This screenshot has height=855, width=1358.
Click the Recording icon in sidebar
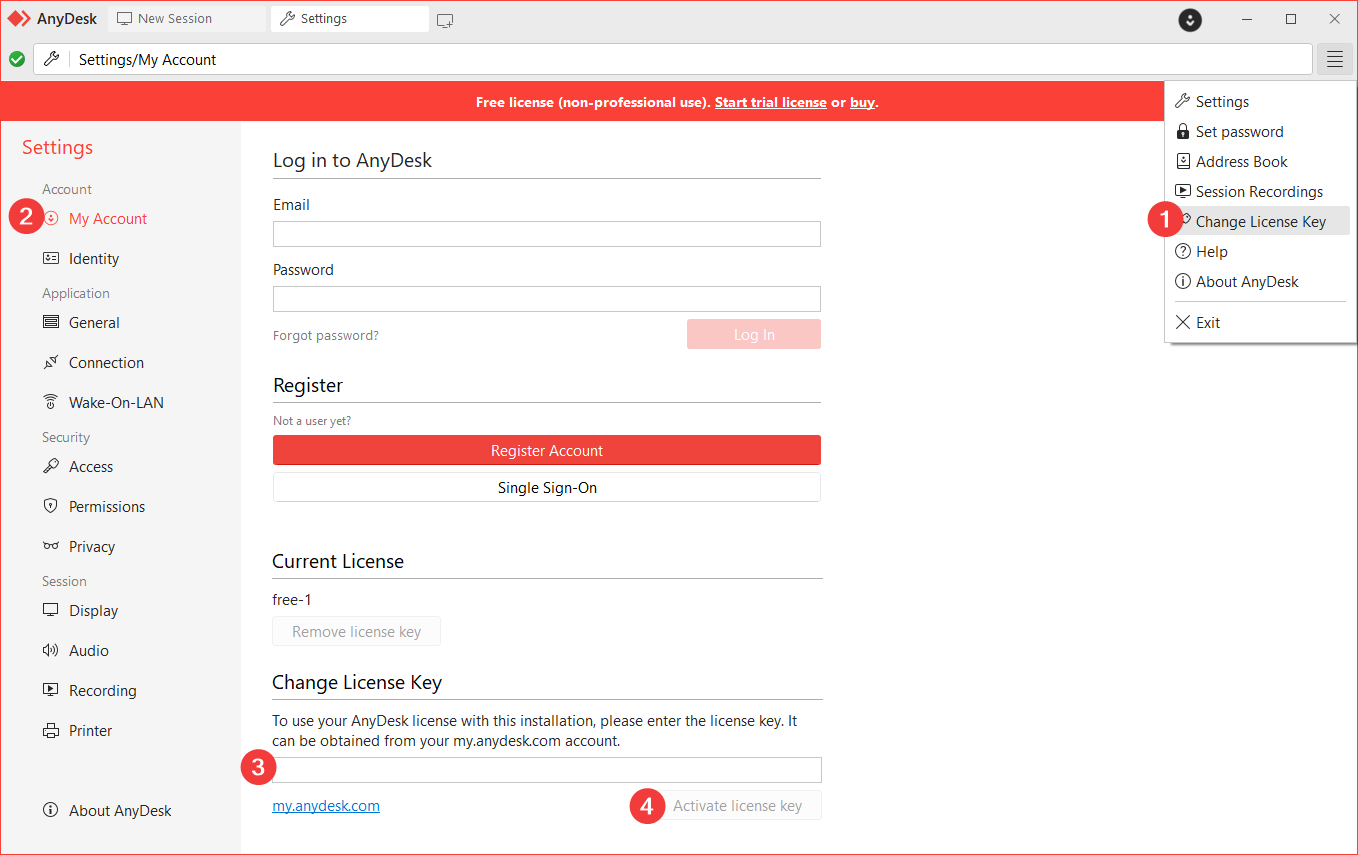click(51, 690)
